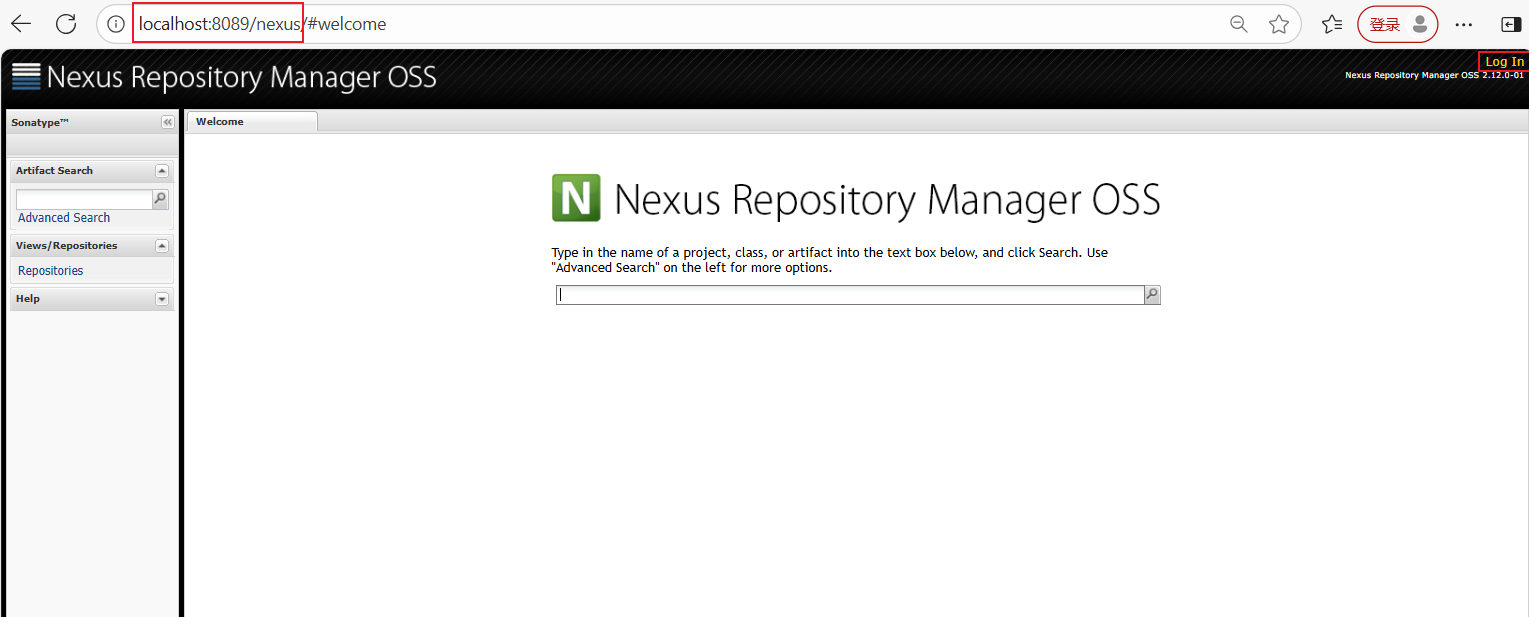Click the Nexus Repository Manager OSS header title
This screenshot has width=1529, height=617.
241,77
